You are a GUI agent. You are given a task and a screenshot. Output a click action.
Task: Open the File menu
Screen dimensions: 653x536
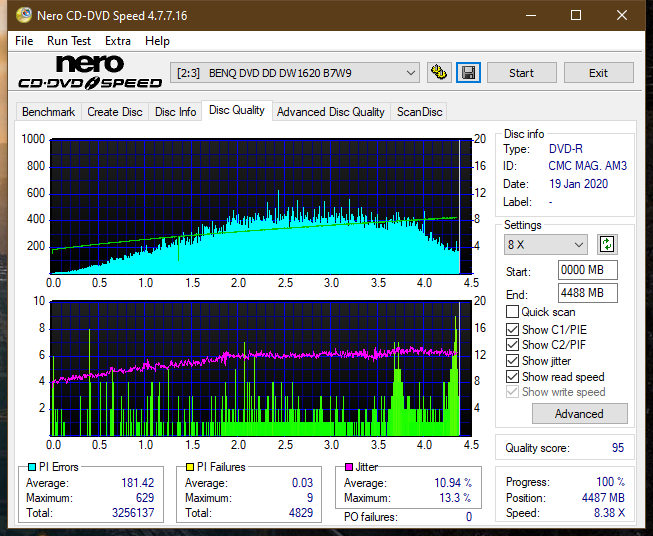24,41
